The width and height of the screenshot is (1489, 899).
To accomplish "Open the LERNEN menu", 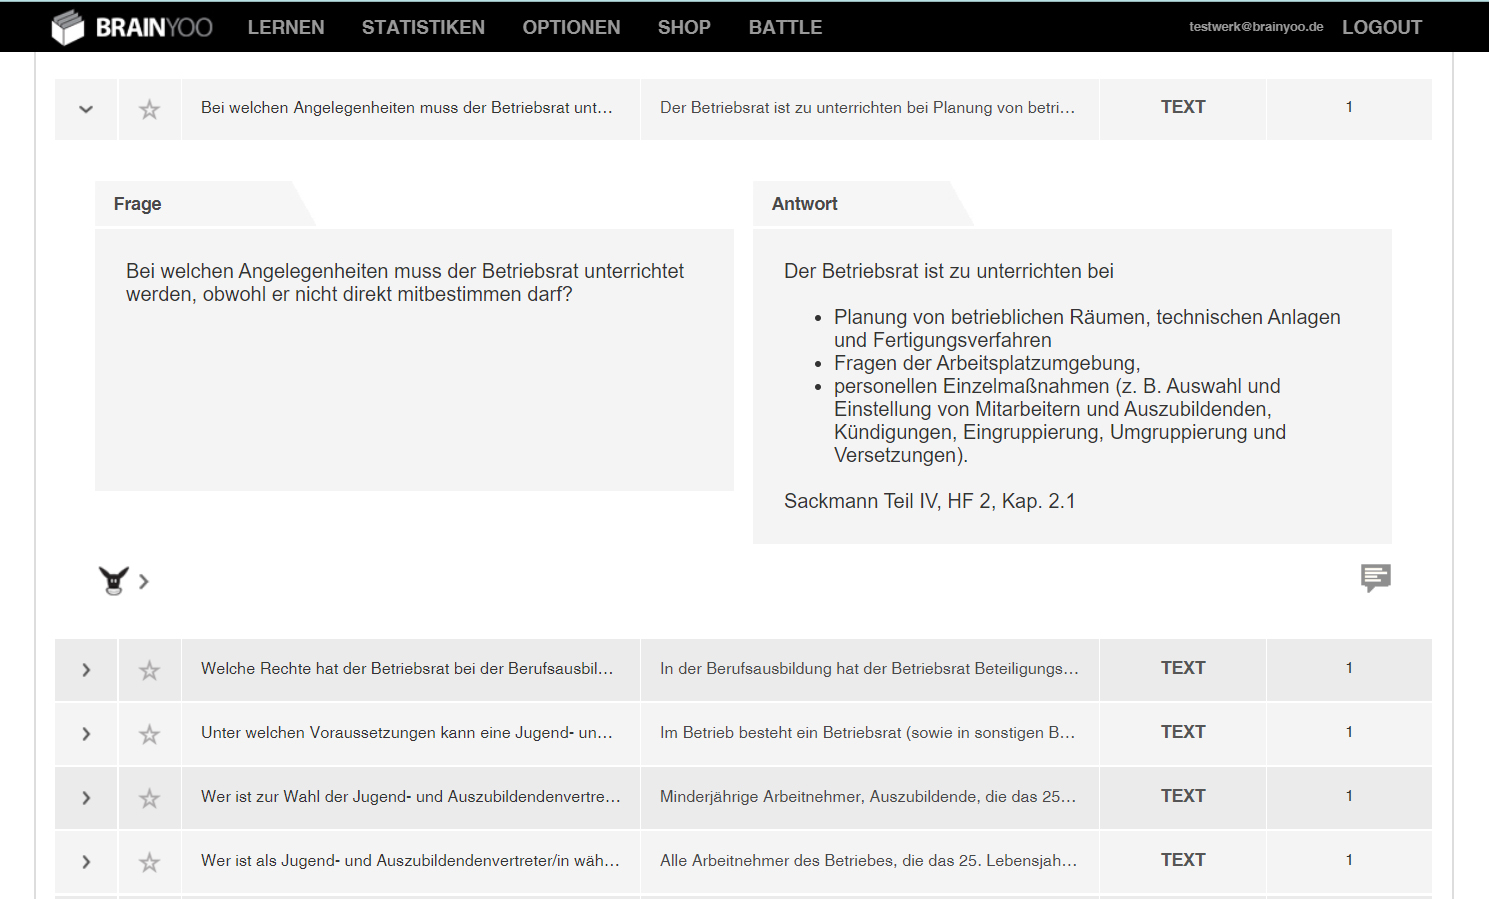I will click(x=286, y=27).
